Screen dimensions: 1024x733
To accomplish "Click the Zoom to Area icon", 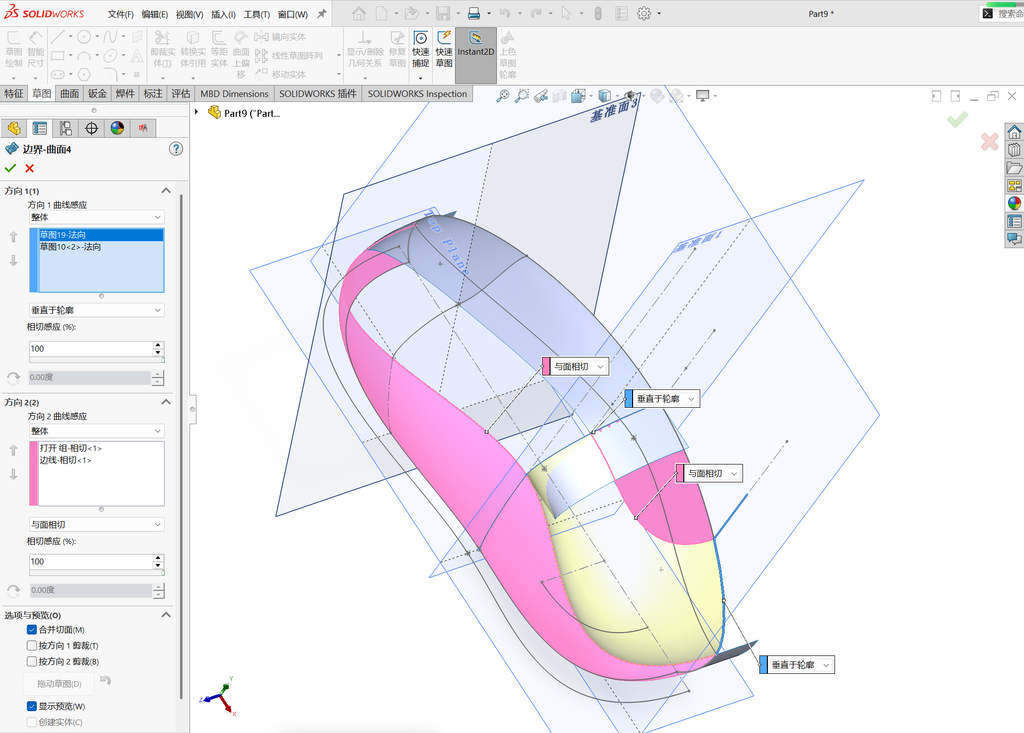I will (x=521, y=96).
